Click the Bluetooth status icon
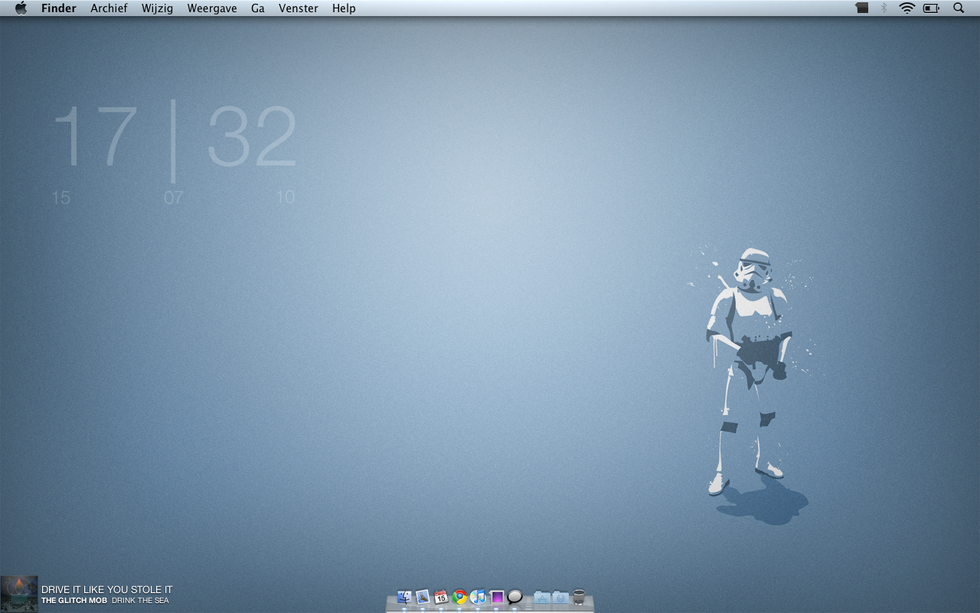Screen dimensions: 980x613 [x=884, y=8]
